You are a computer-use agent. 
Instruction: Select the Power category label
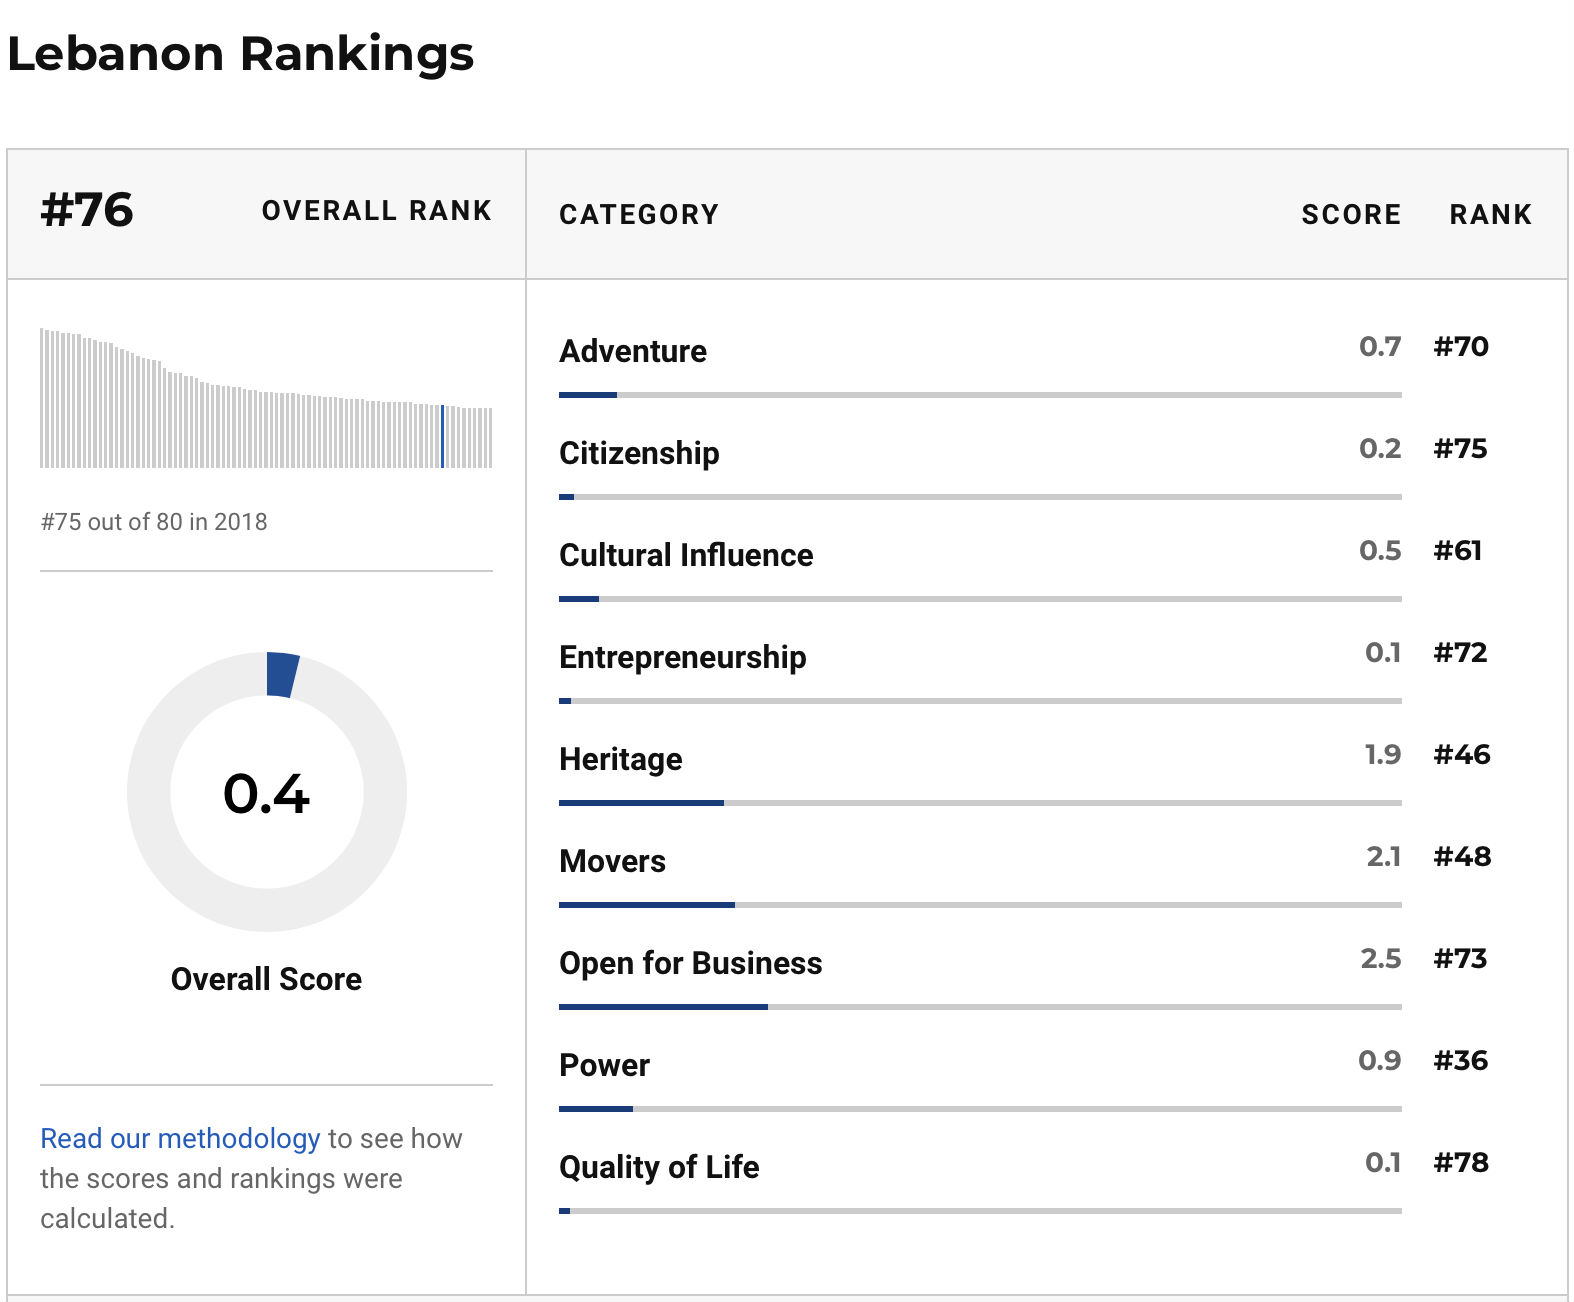[x=605, y=1066]
